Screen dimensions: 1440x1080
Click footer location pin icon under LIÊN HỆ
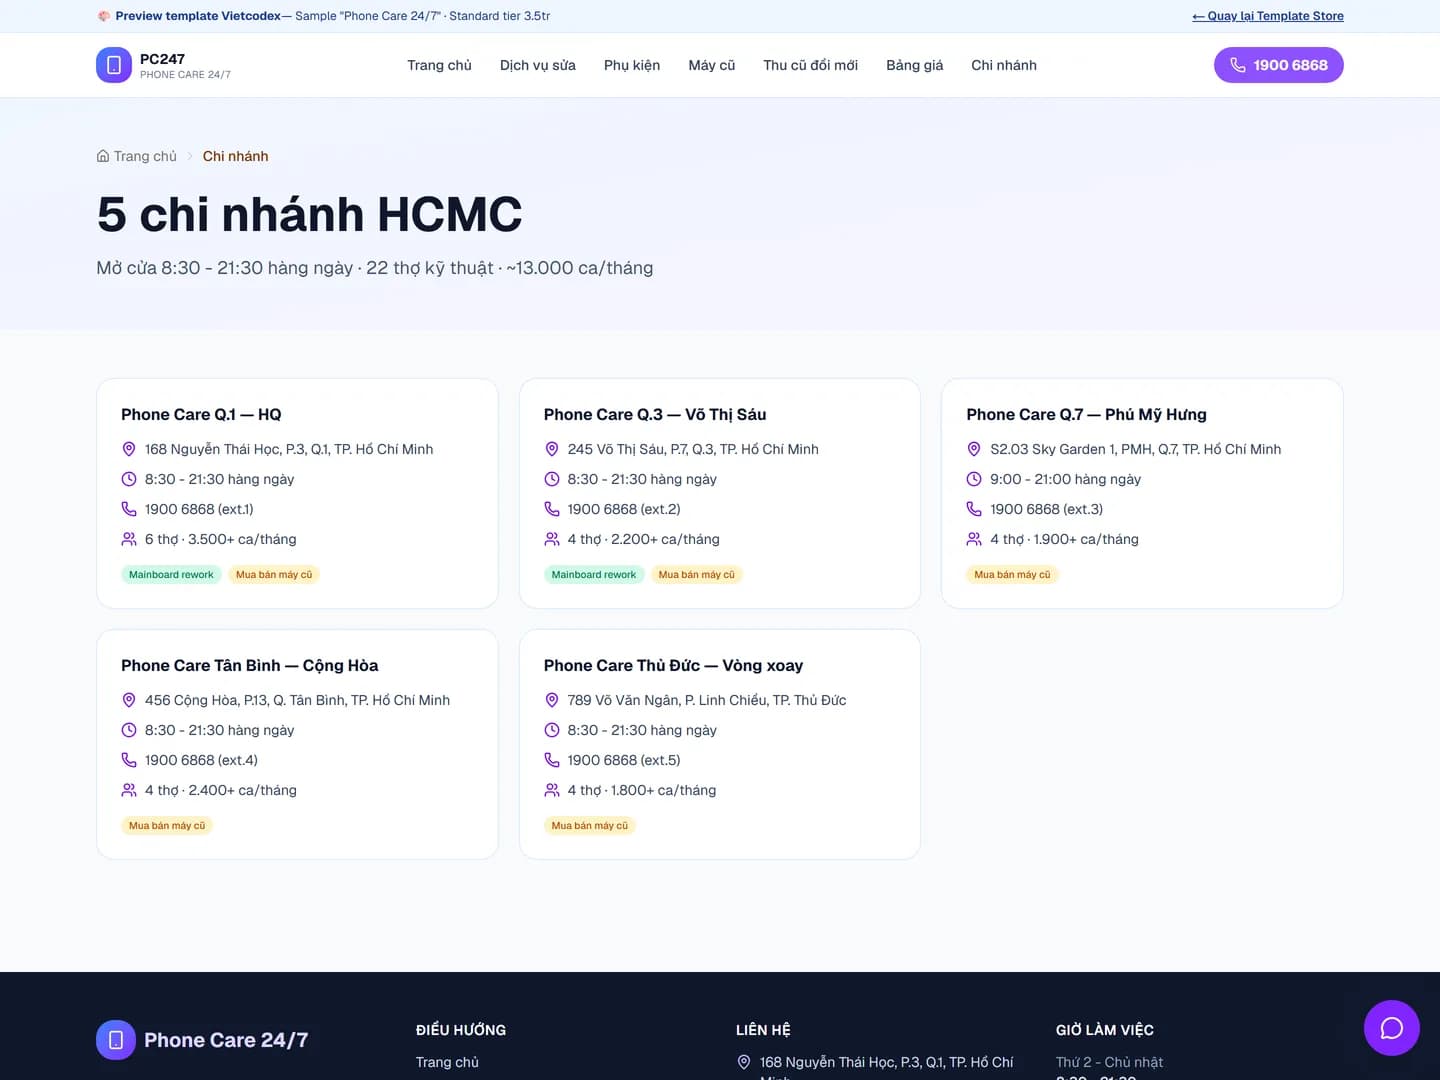(x=744, y=1062)
